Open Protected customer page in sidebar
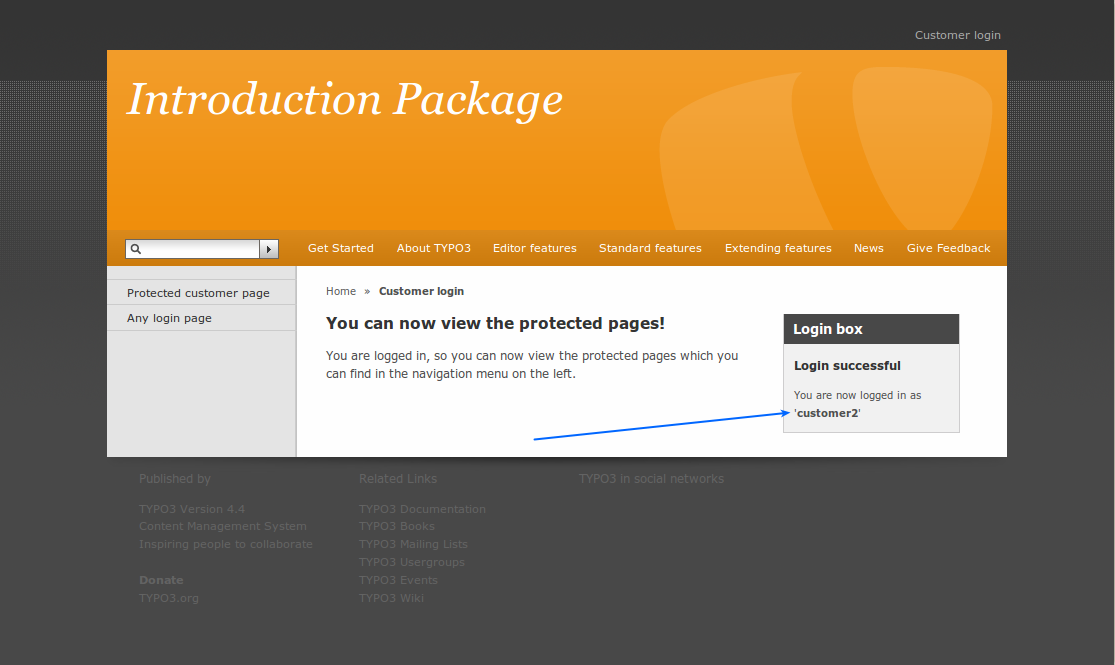 [x=198, y=293]
